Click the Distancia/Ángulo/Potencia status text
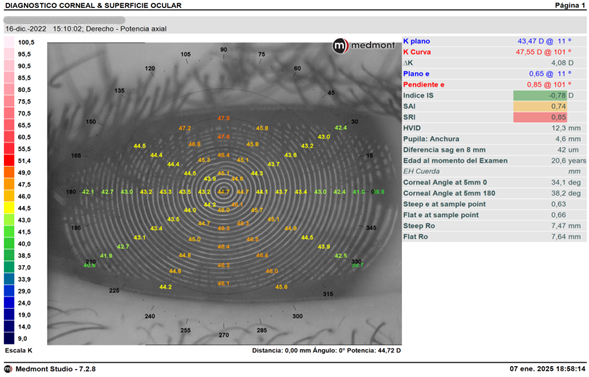 tap(326, 350)
